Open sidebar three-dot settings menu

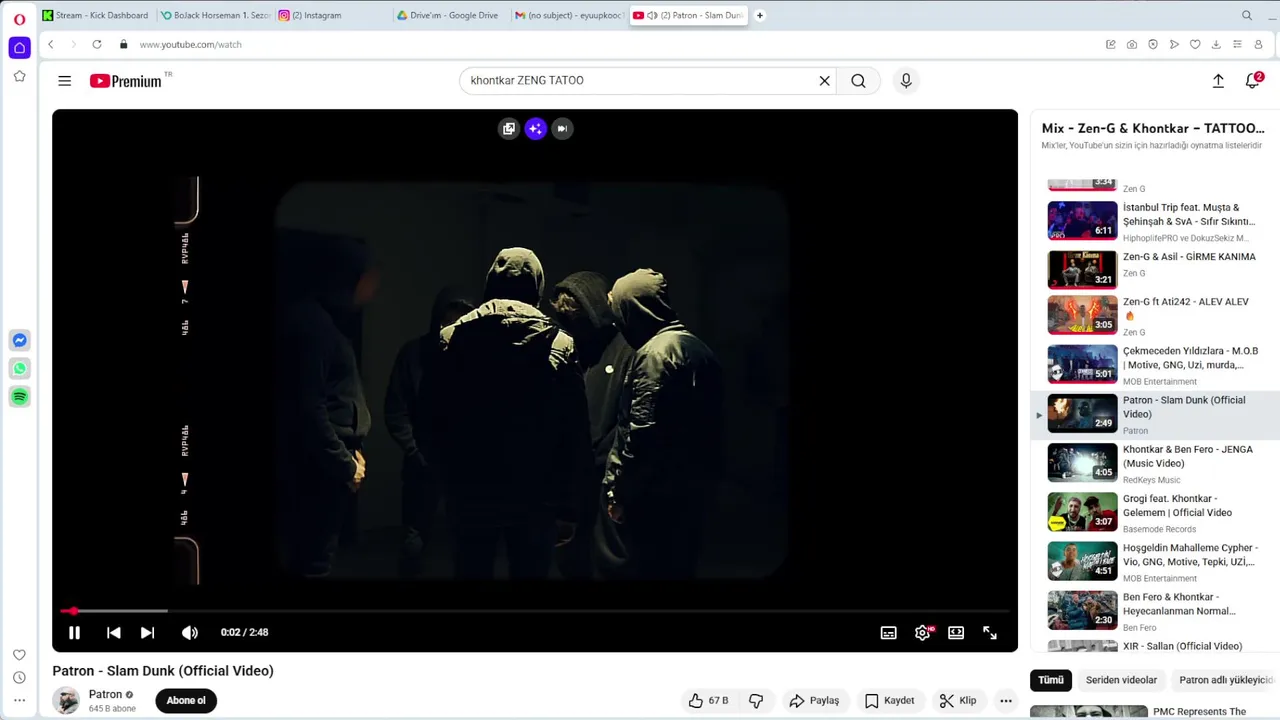(19, 701)
